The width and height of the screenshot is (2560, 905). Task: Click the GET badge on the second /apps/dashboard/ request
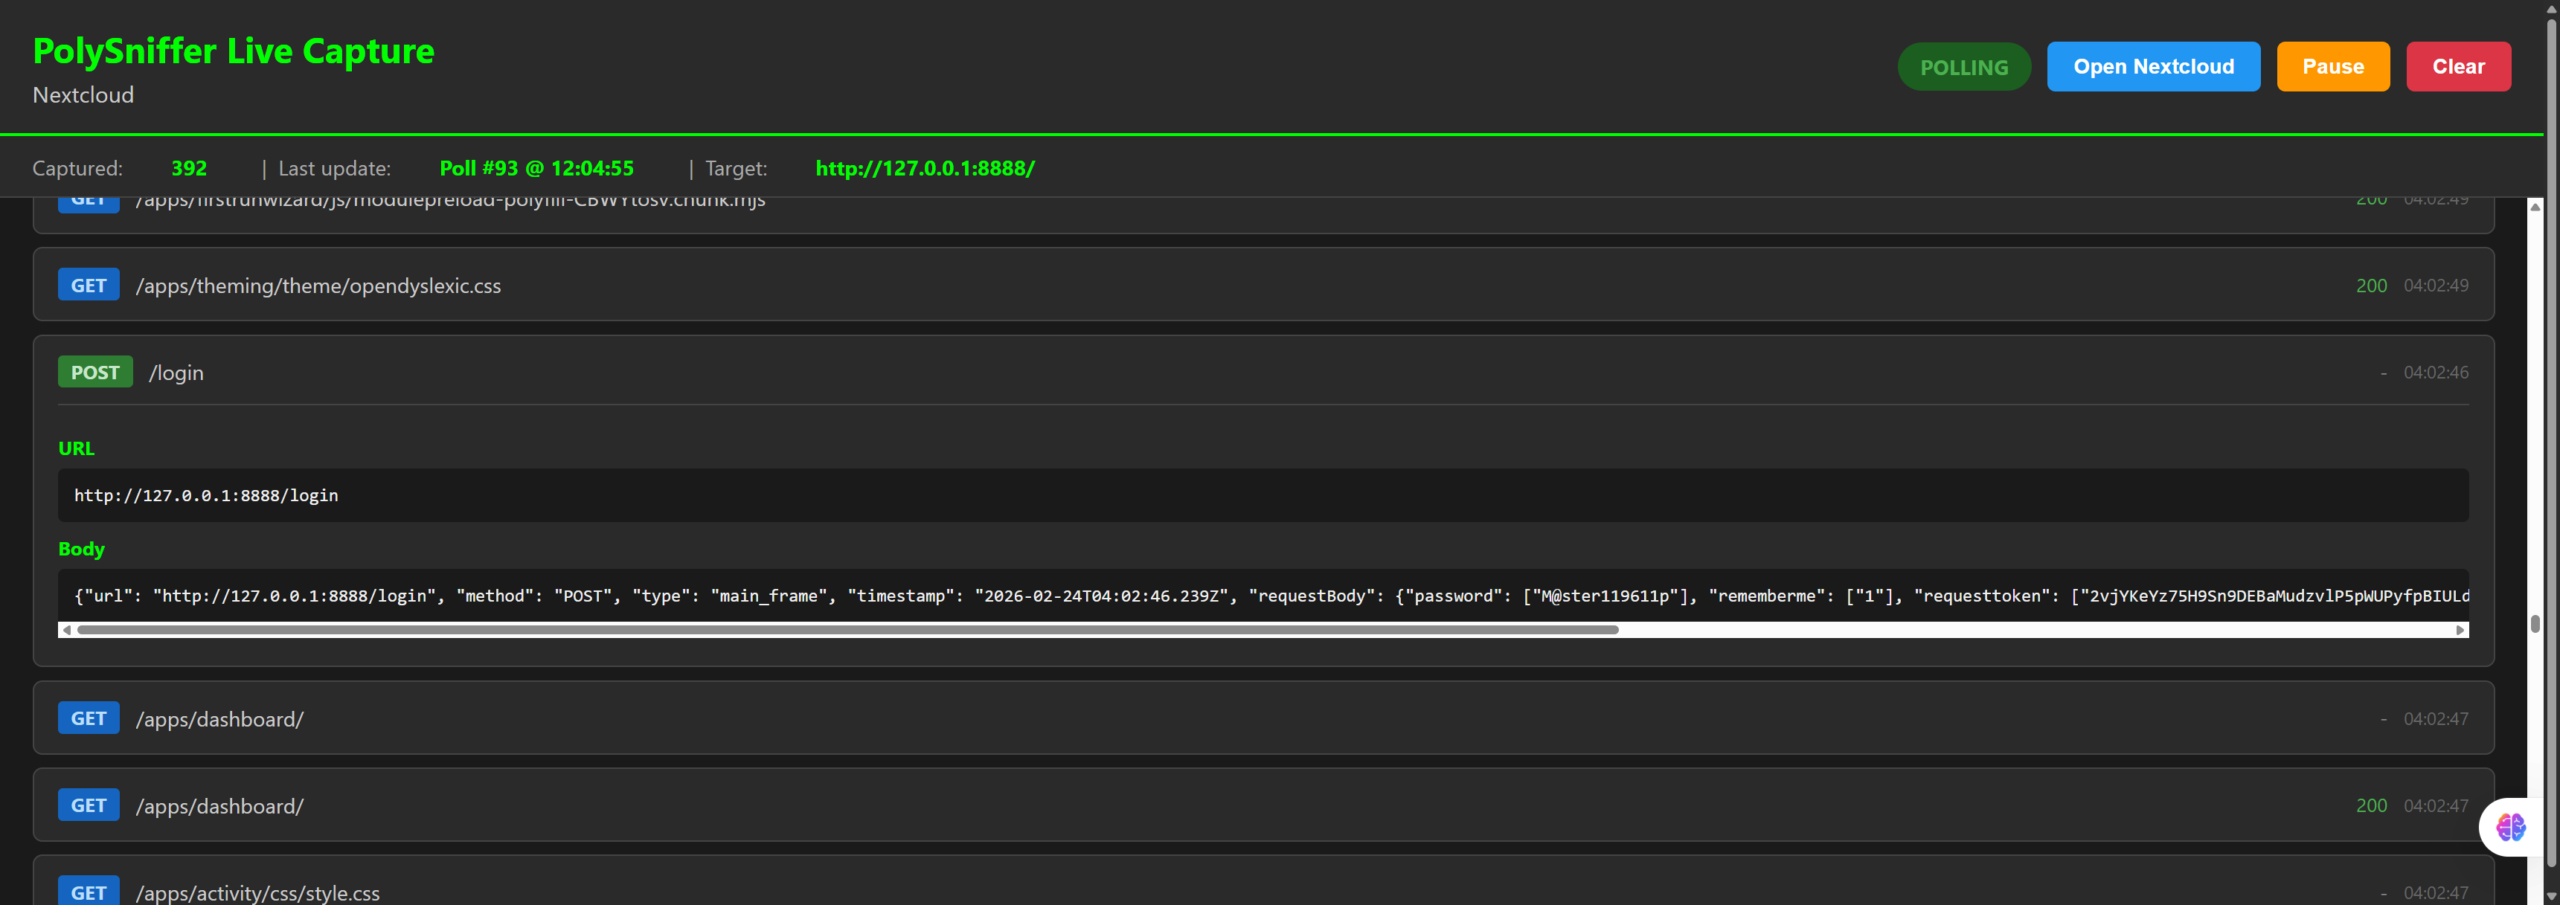(88, 804)
